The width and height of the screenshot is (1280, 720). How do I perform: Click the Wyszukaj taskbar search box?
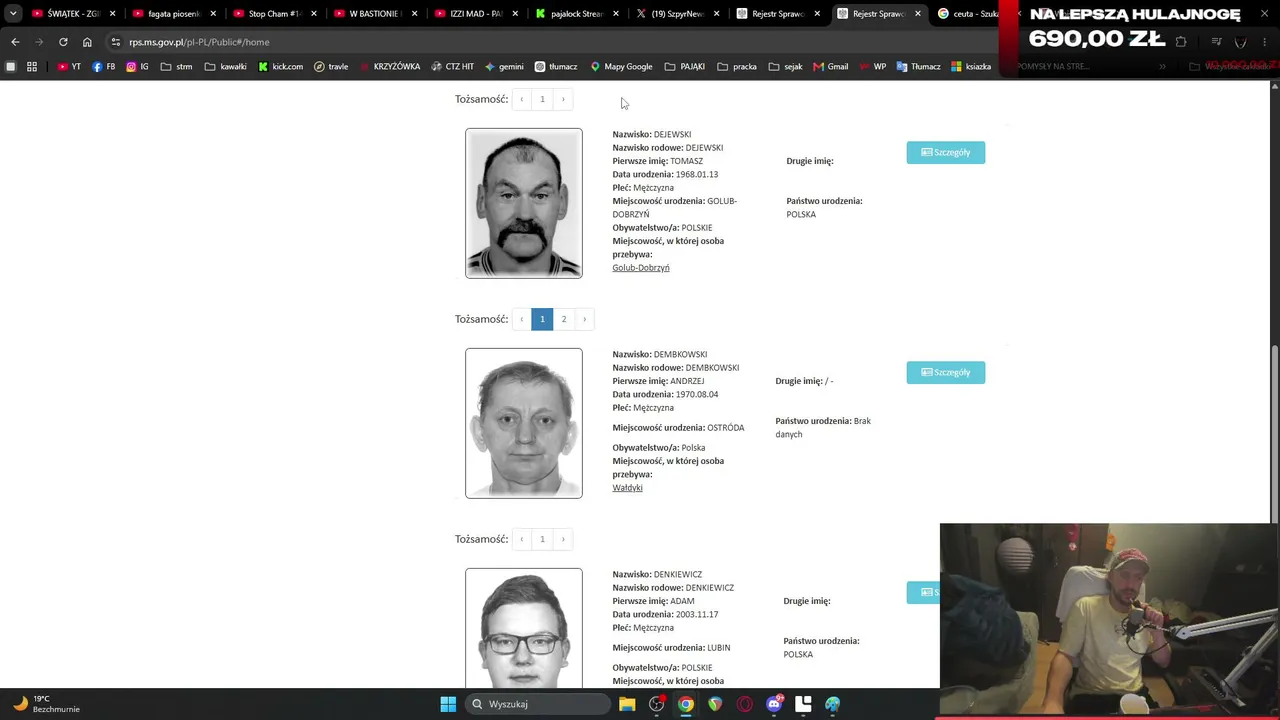tap(537, 704)
